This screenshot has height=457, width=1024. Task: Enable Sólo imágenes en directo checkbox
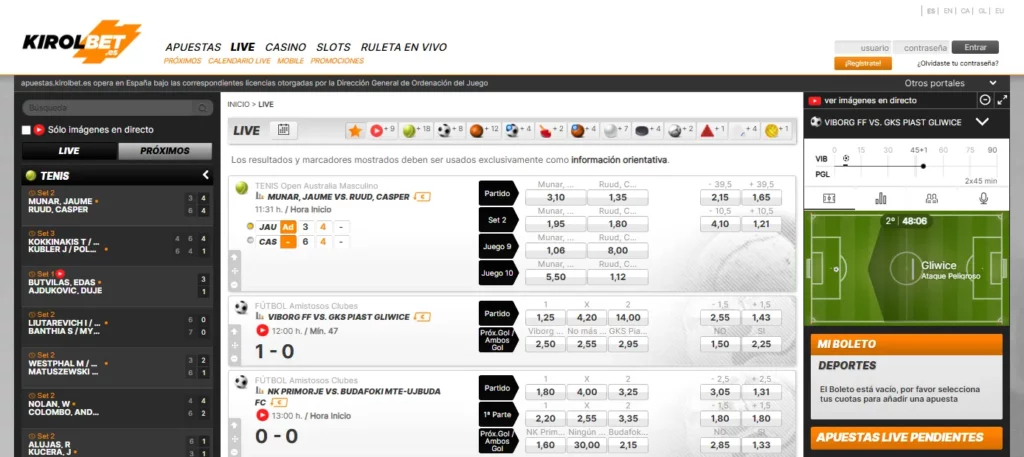26,130
